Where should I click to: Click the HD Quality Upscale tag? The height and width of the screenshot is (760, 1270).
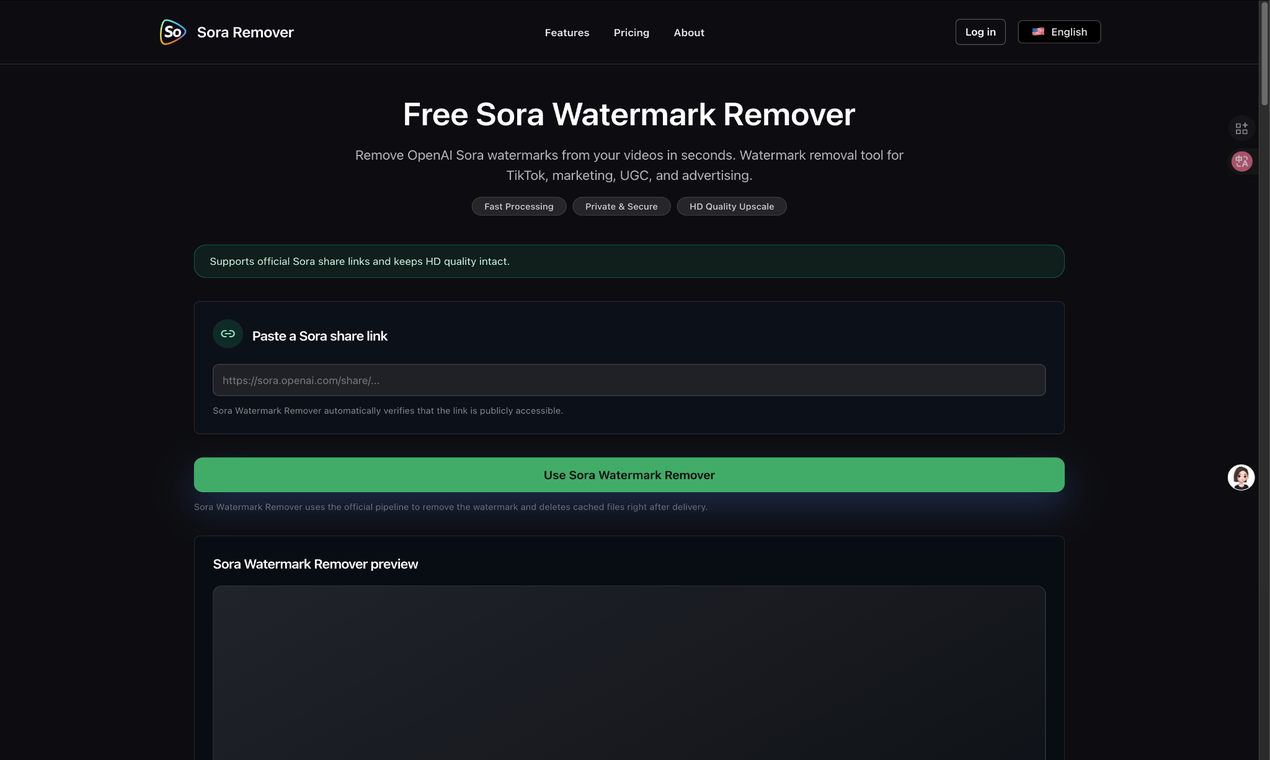[731, 206]
